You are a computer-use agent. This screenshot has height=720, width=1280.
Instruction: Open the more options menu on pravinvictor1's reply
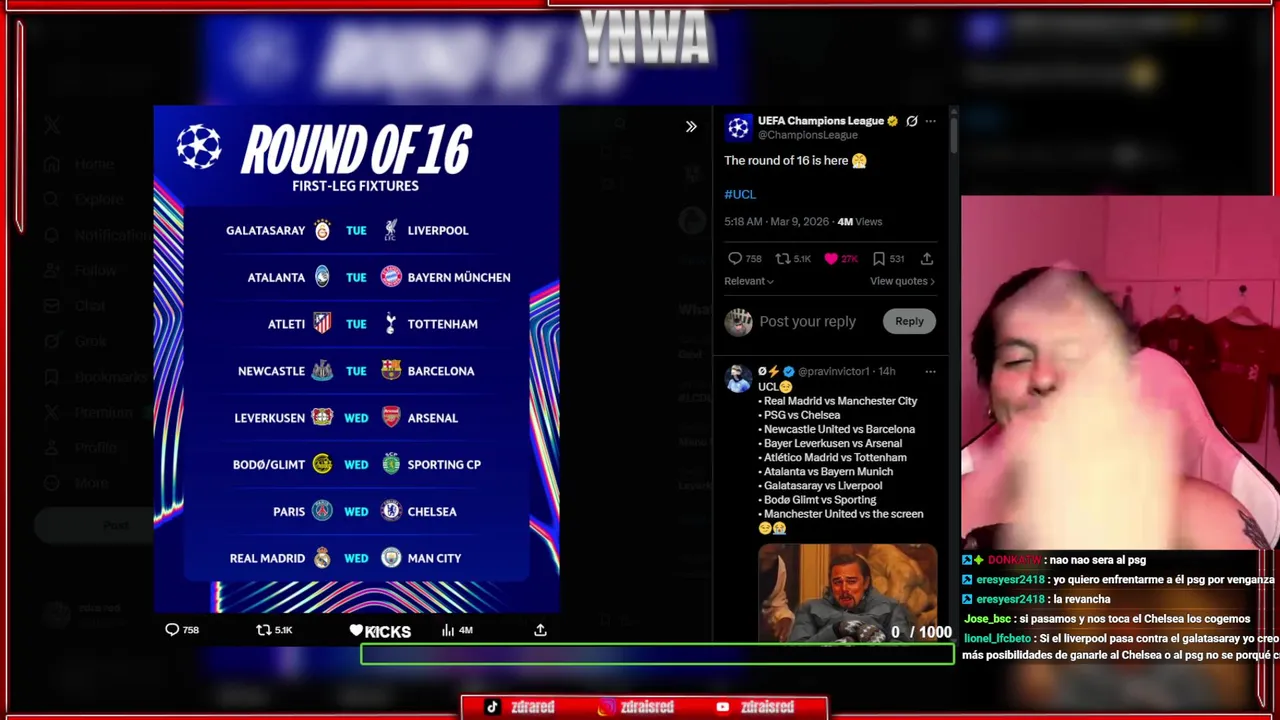[x=930, y=371]
